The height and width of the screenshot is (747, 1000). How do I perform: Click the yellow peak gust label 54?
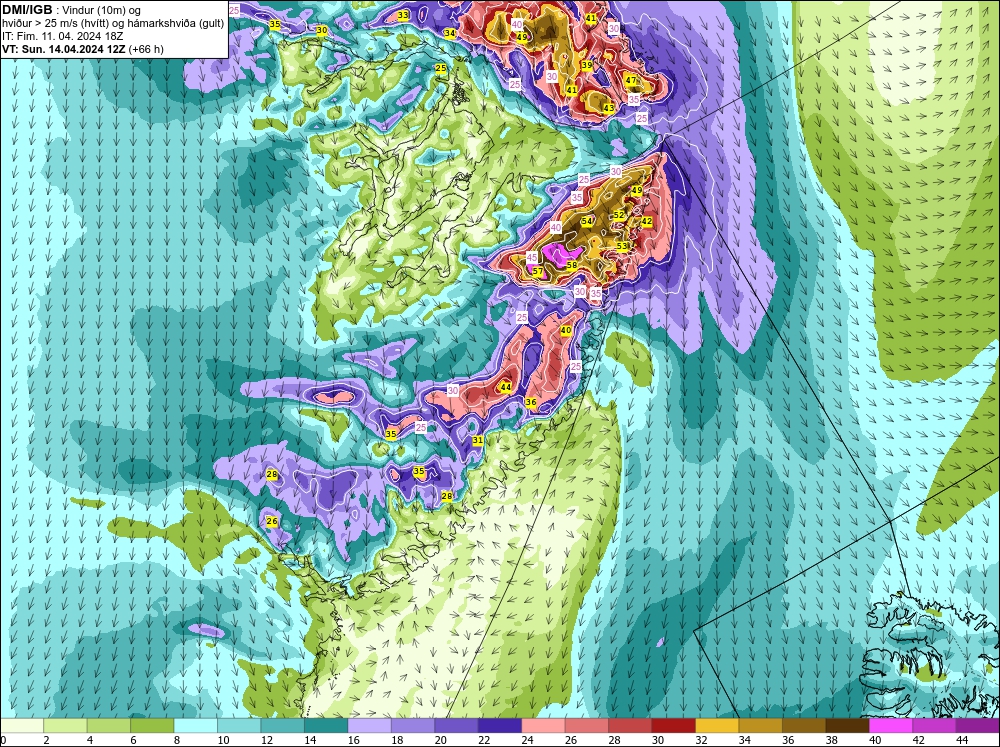587,221
